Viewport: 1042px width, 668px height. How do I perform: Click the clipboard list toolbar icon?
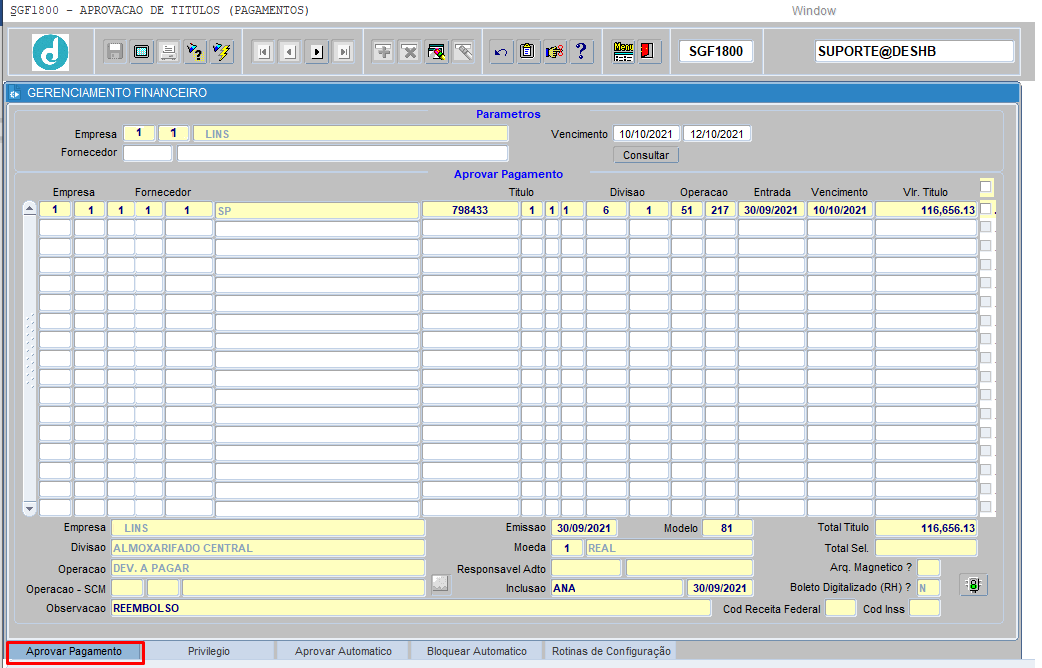[x=528, y=52]
